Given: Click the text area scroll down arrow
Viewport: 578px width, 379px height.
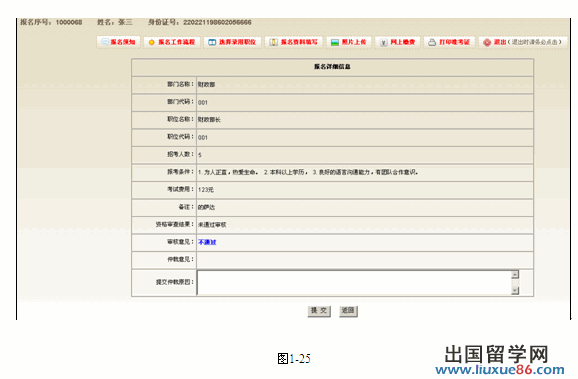Looking at the screenshot, I should click(x=515, y=291).
